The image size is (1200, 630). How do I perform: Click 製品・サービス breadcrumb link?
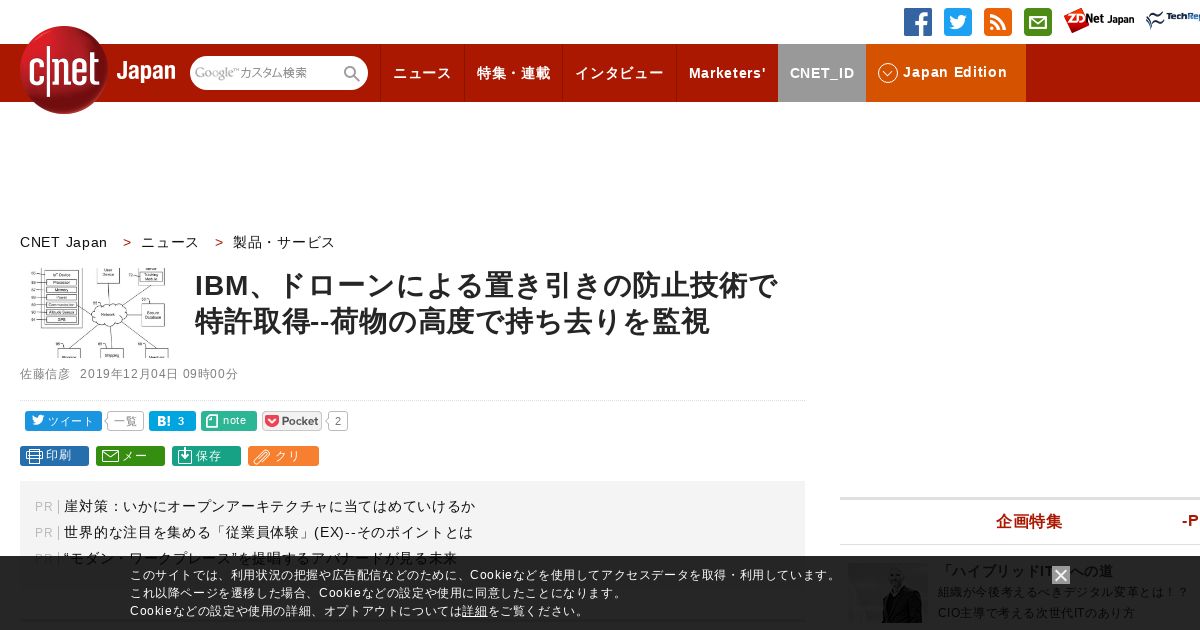(x=284, y=242)
